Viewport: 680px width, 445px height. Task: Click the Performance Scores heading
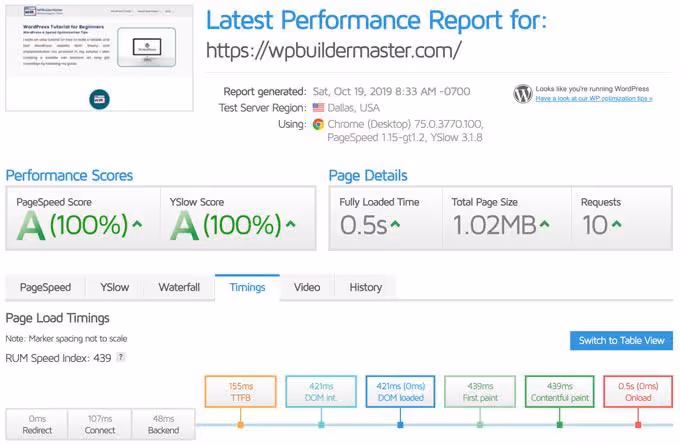tap(69, 175)
